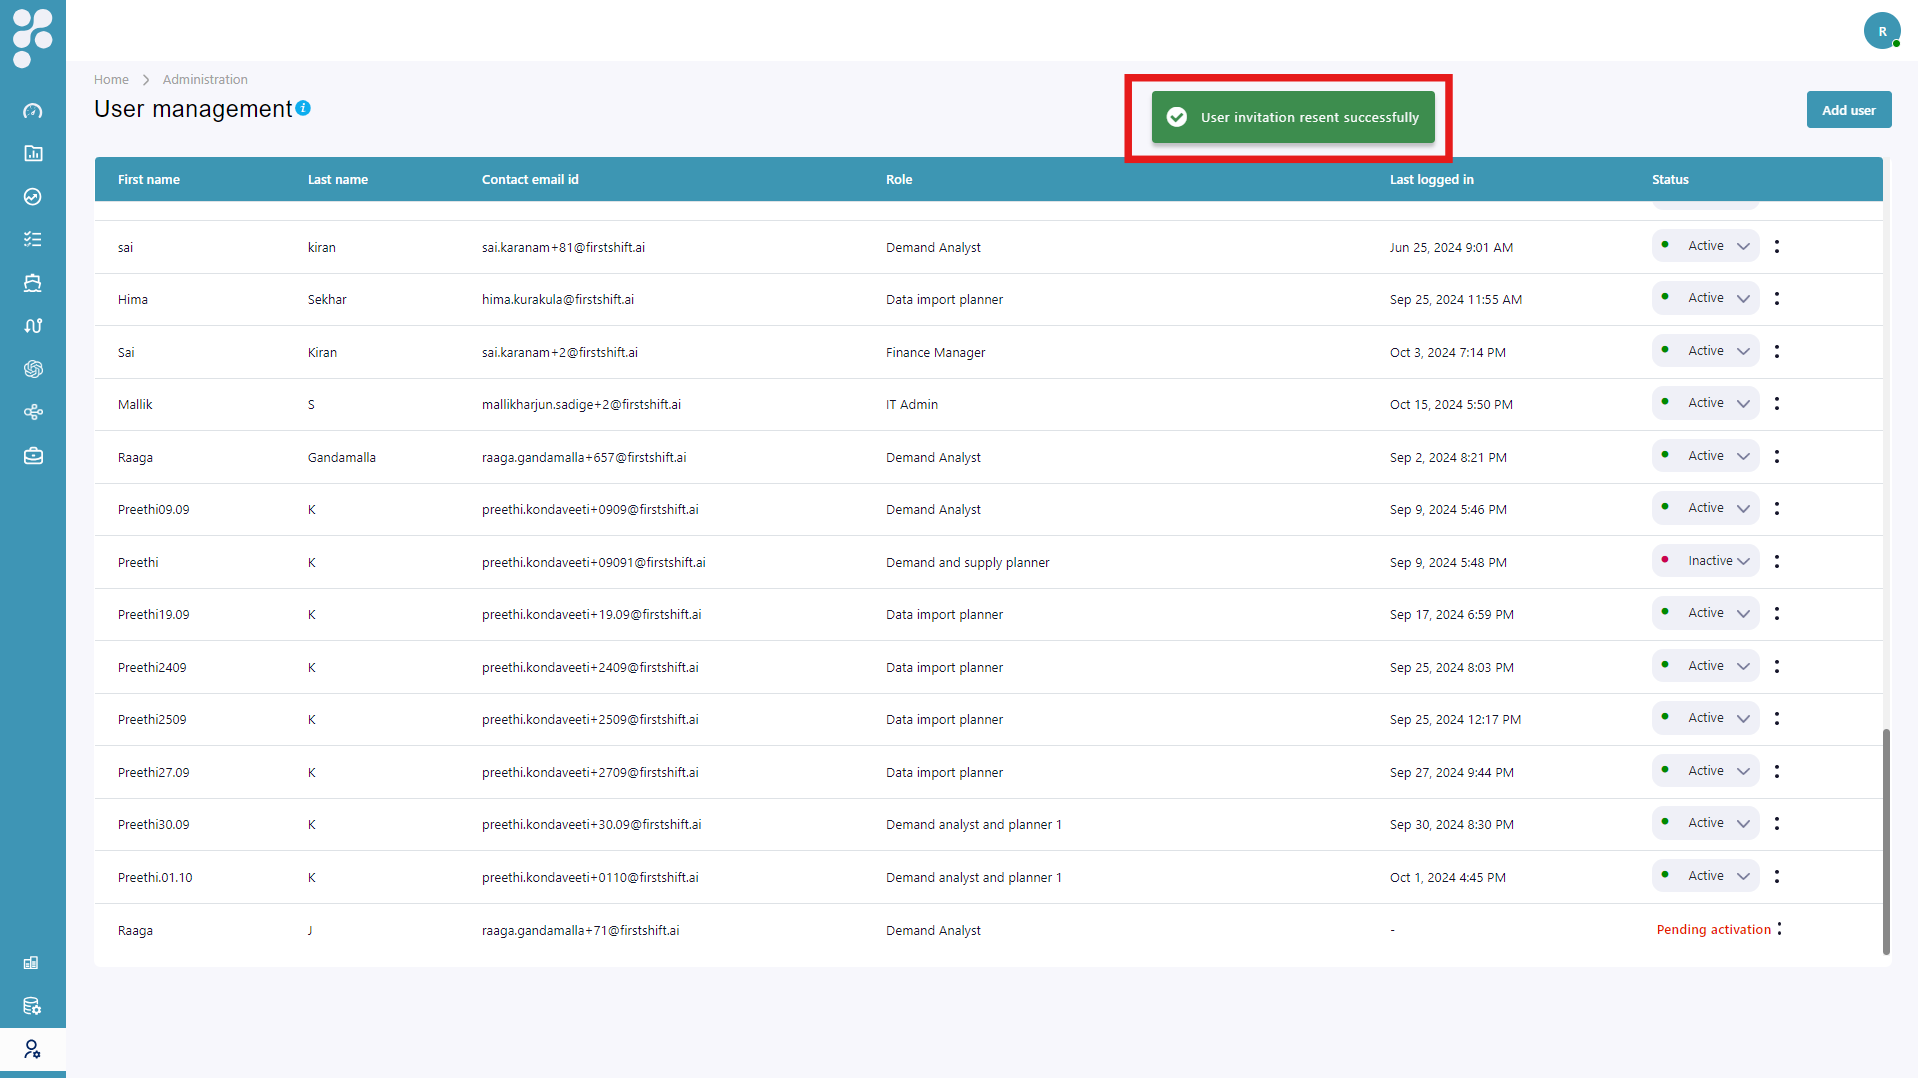Click the Oct 15, 2024 5:50 PM login time
Screen dimensions: 1918x1078
coord(1451,405)
